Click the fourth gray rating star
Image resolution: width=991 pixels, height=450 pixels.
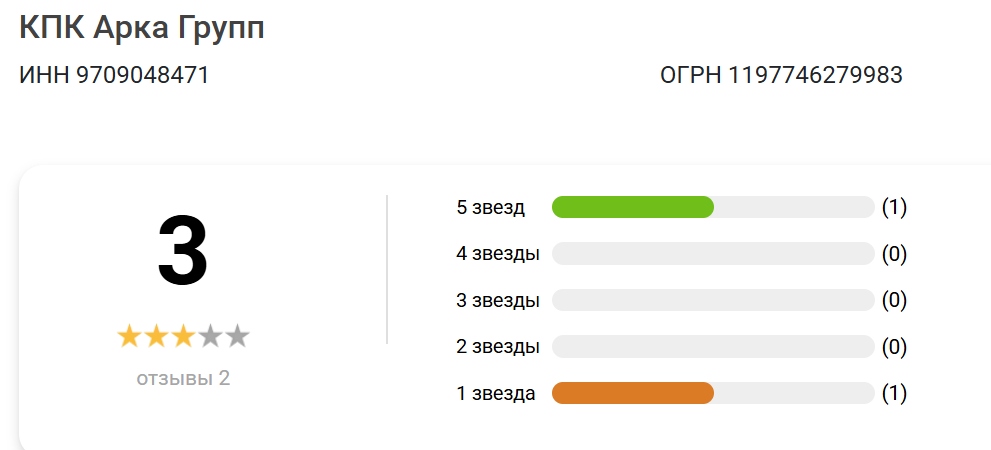(x=210, y=336)
